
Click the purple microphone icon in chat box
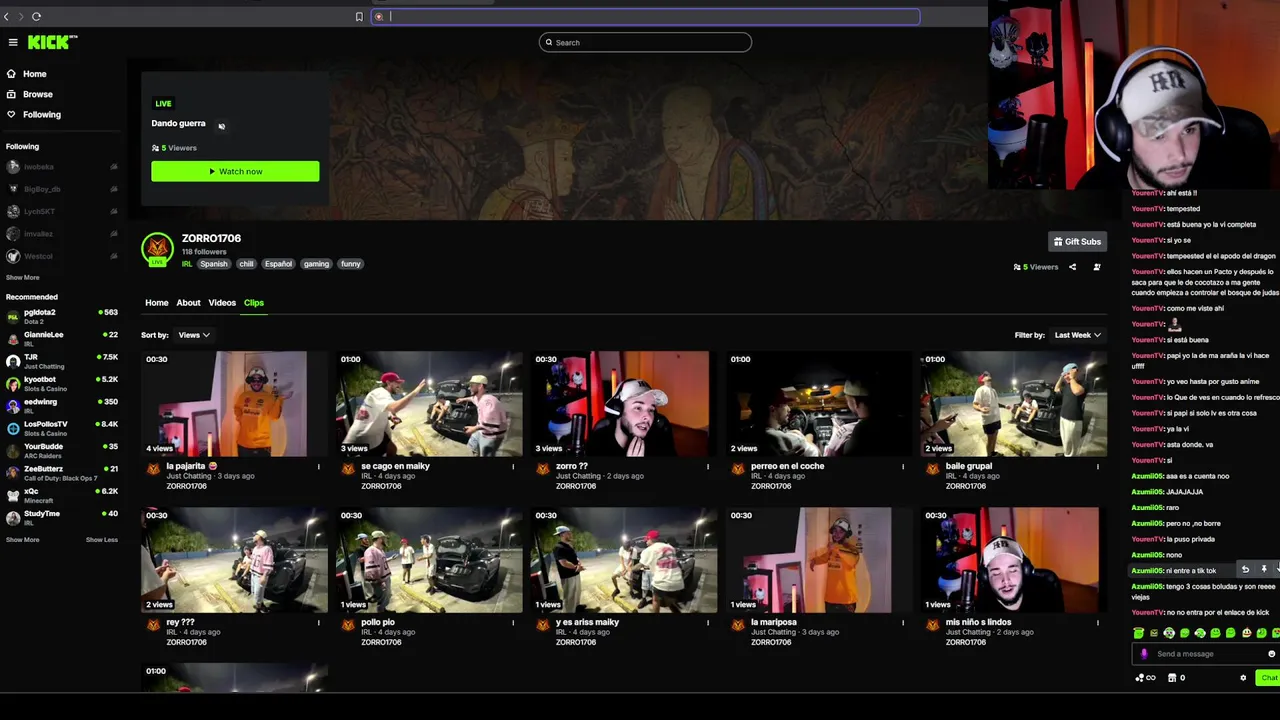pyautogui.click(x=1145, y=654)
